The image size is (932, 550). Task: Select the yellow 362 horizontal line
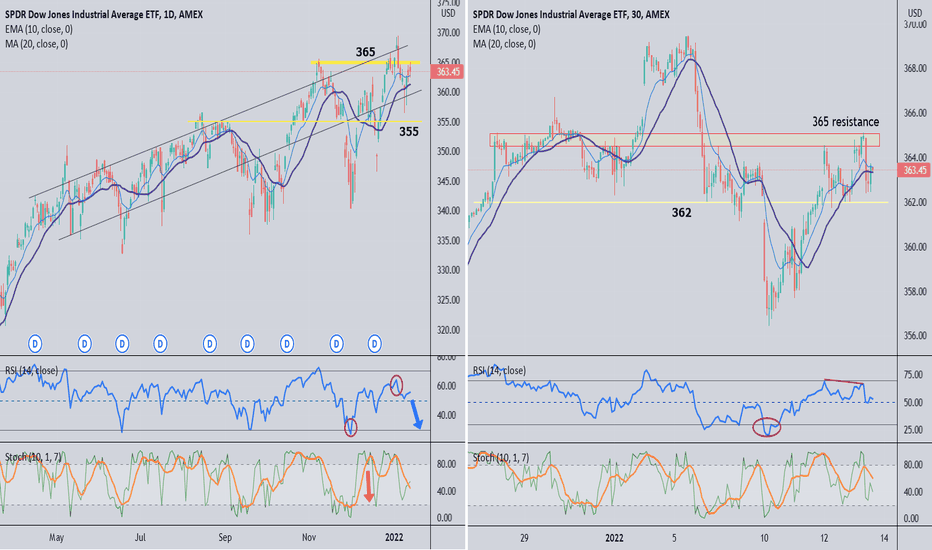(681, 202)
